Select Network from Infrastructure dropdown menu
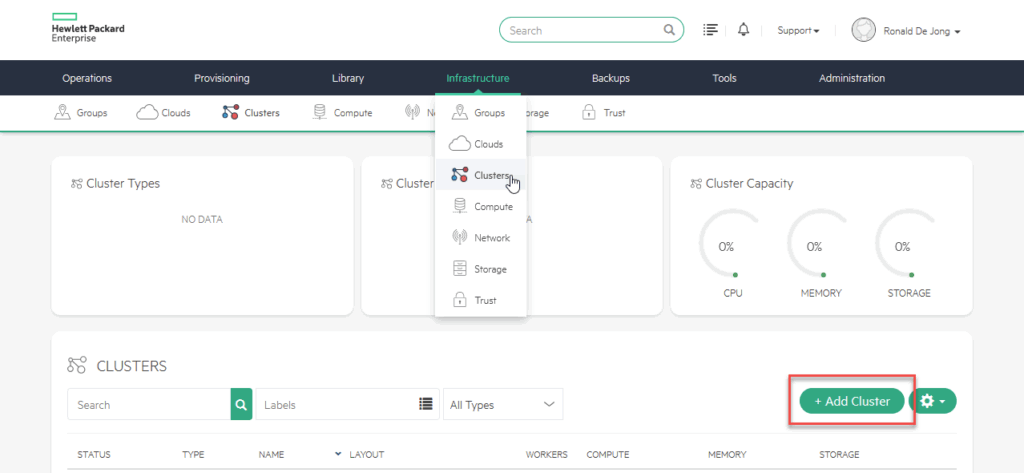1024x473 pixels. click(x=480, y=238)
